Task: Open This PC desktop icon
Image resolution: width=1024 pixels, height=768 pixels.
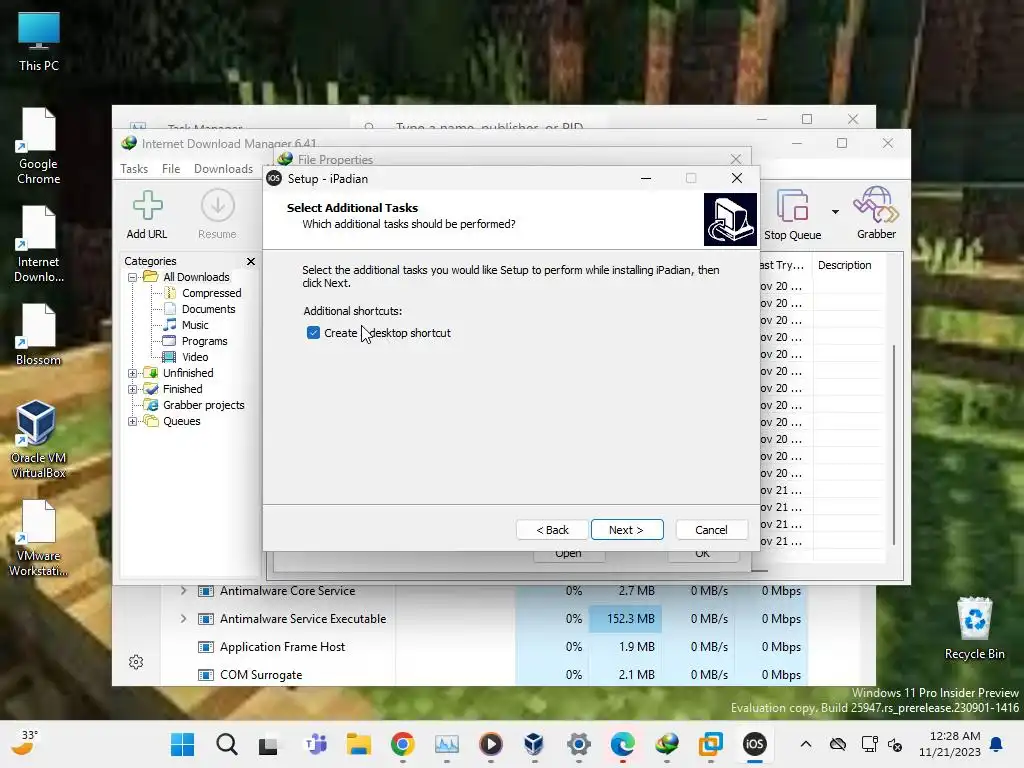Action: tap(39, 42)
